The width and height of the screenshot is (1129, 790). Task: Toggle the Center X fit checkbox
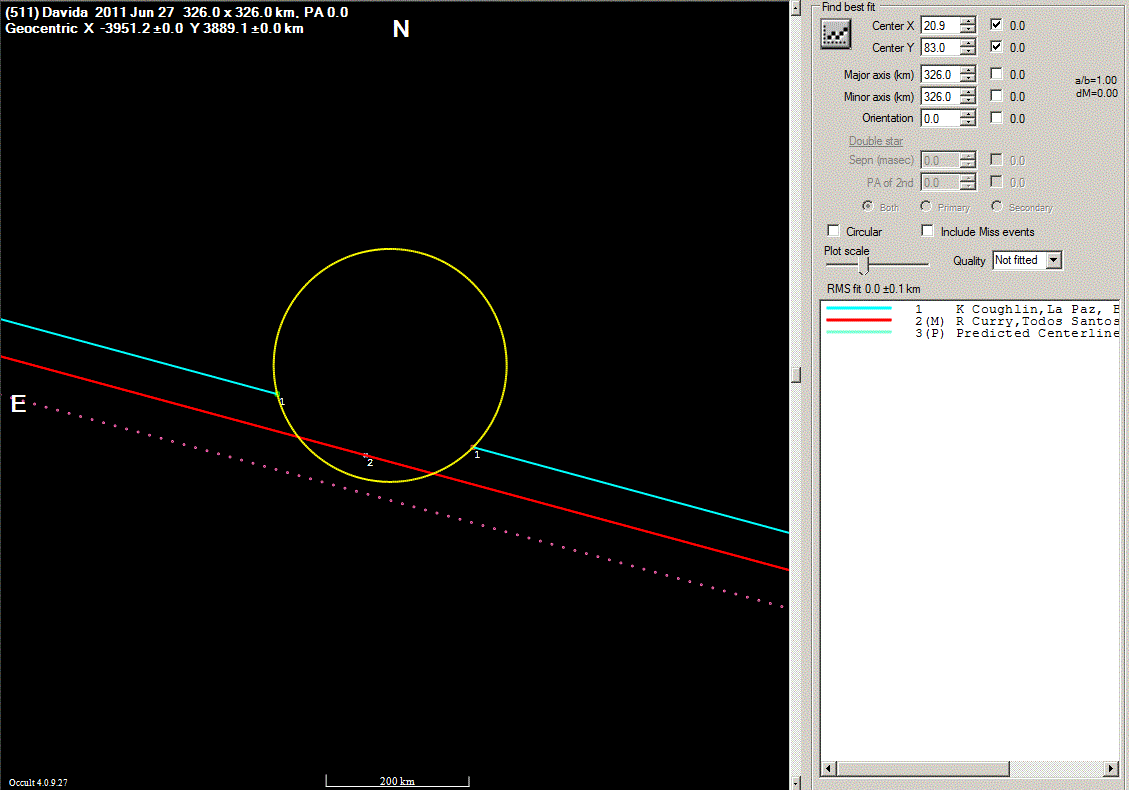click(x=996, y=24)
